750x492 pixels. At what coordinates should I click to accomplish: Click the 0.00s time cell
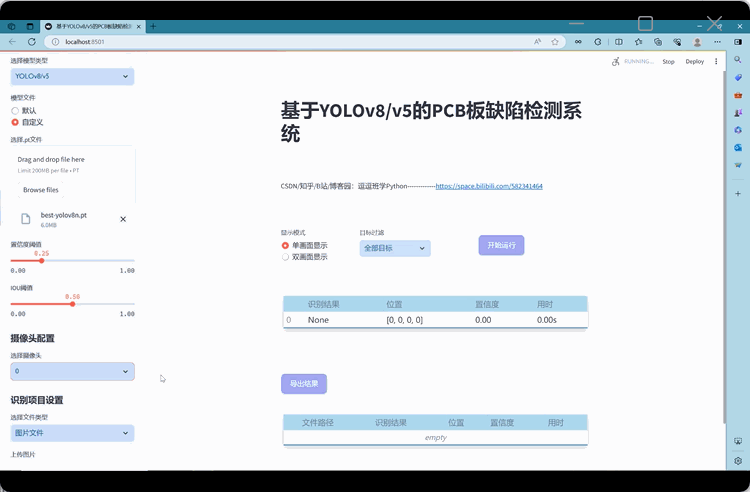coord(547,320)
